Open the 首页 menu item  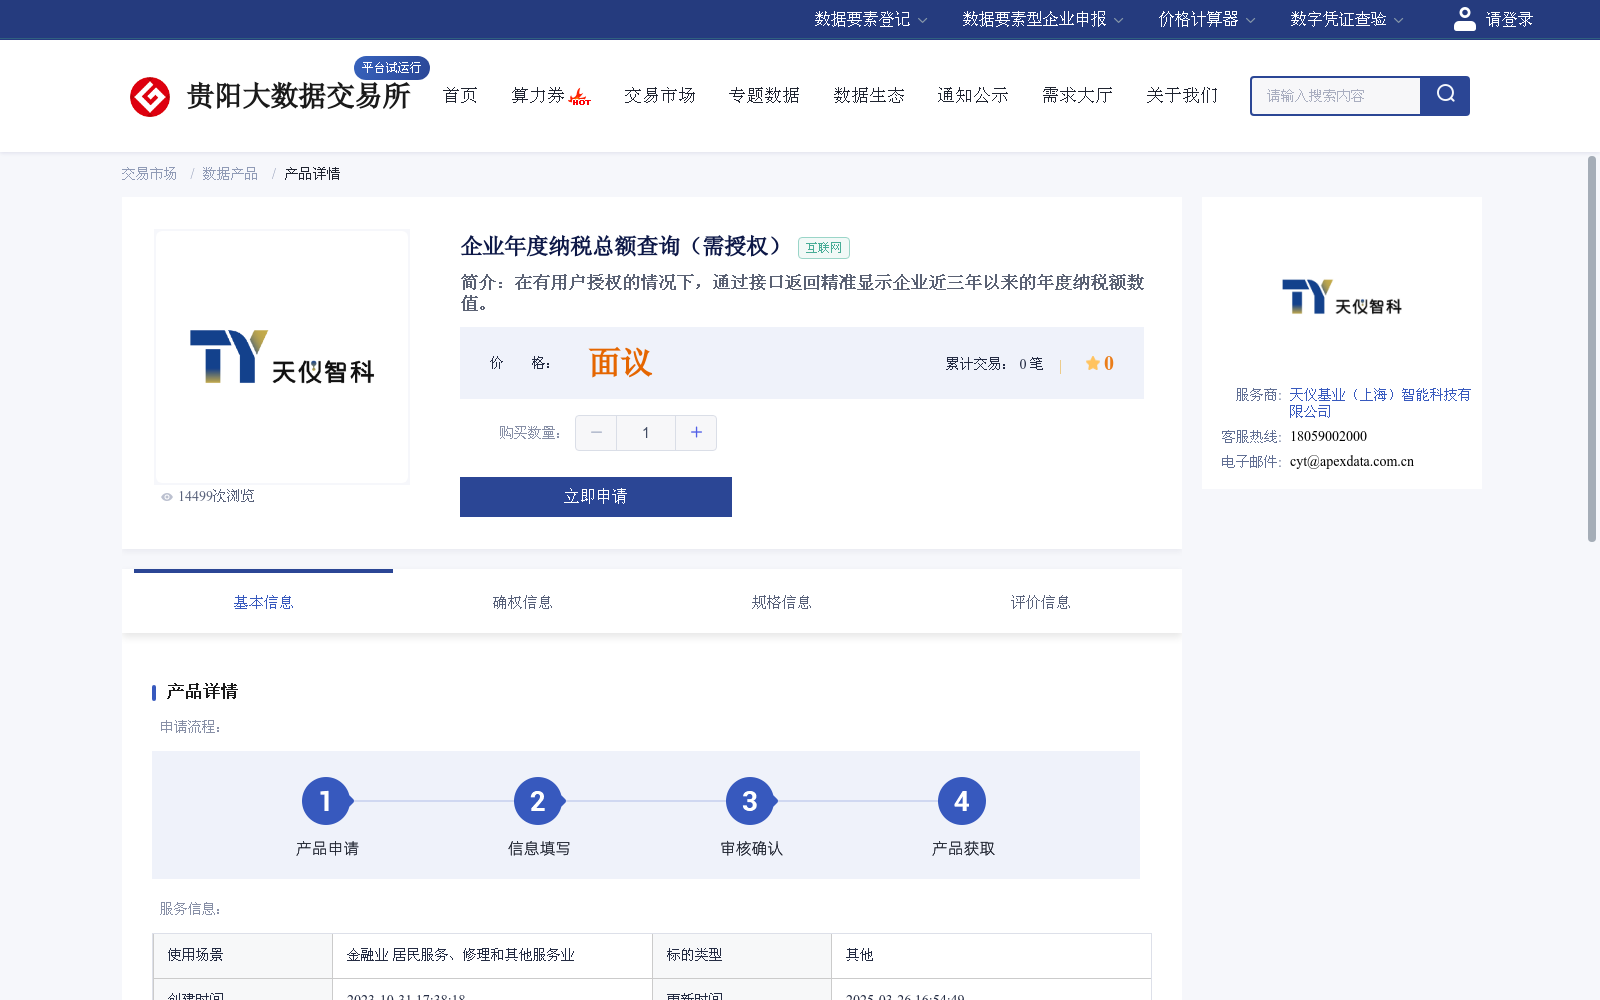pyautogui.click(x=460, y=96)
